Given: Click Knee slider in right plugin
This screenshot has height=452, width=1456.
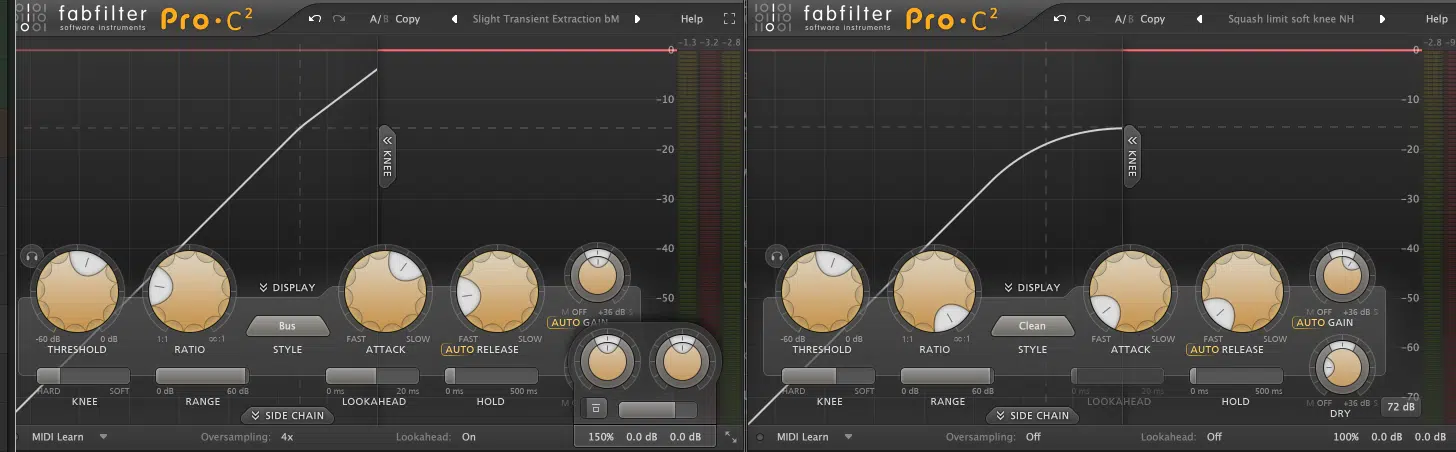Looking at the screenshot, I should coord(829,376).
